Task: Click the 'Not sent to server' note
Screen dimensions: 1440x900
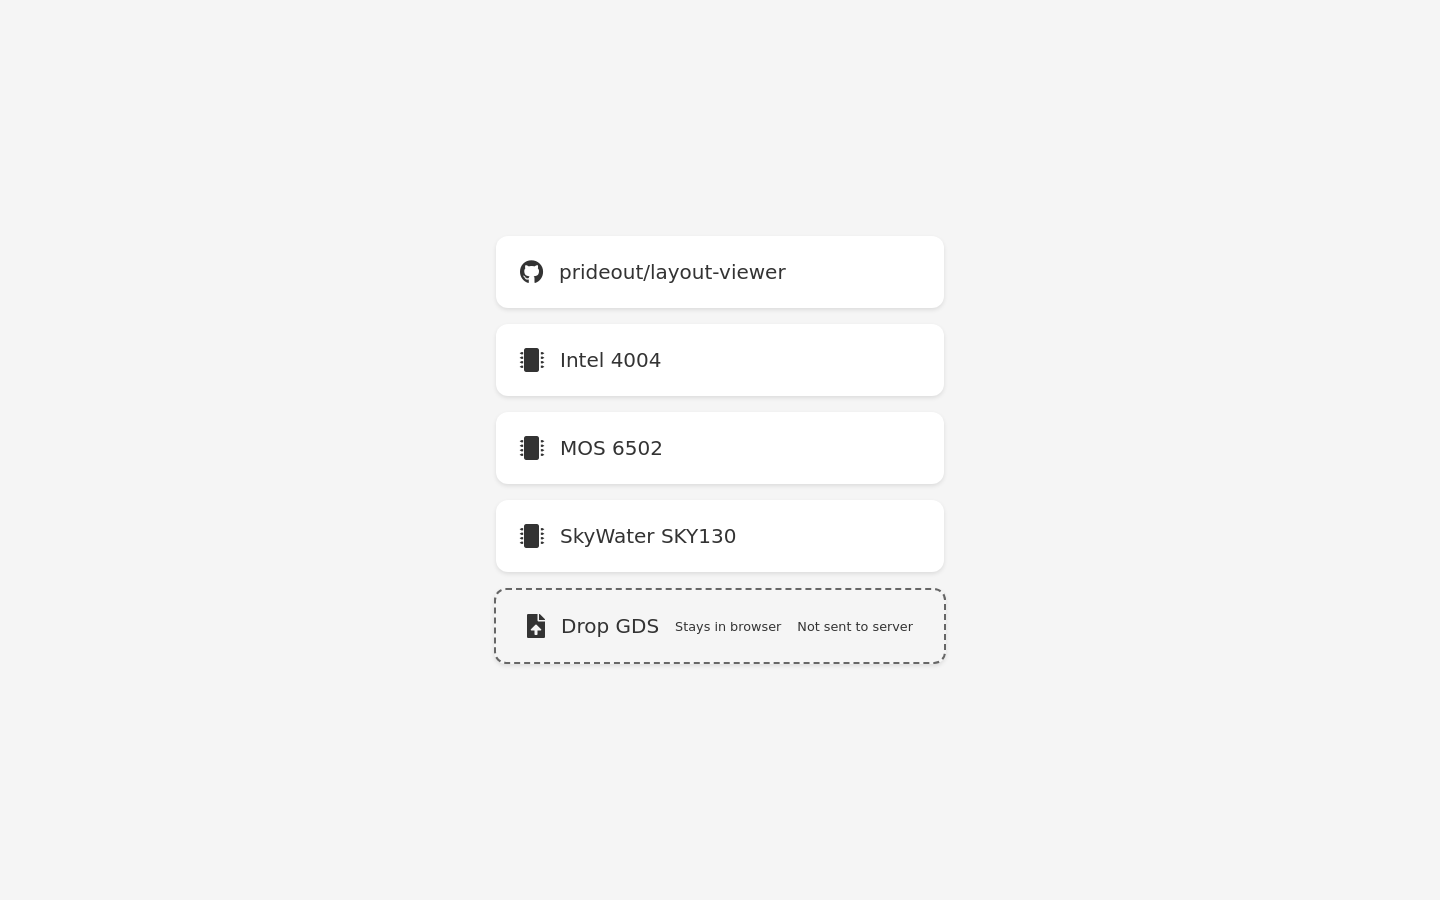Action: coord(855,627)
